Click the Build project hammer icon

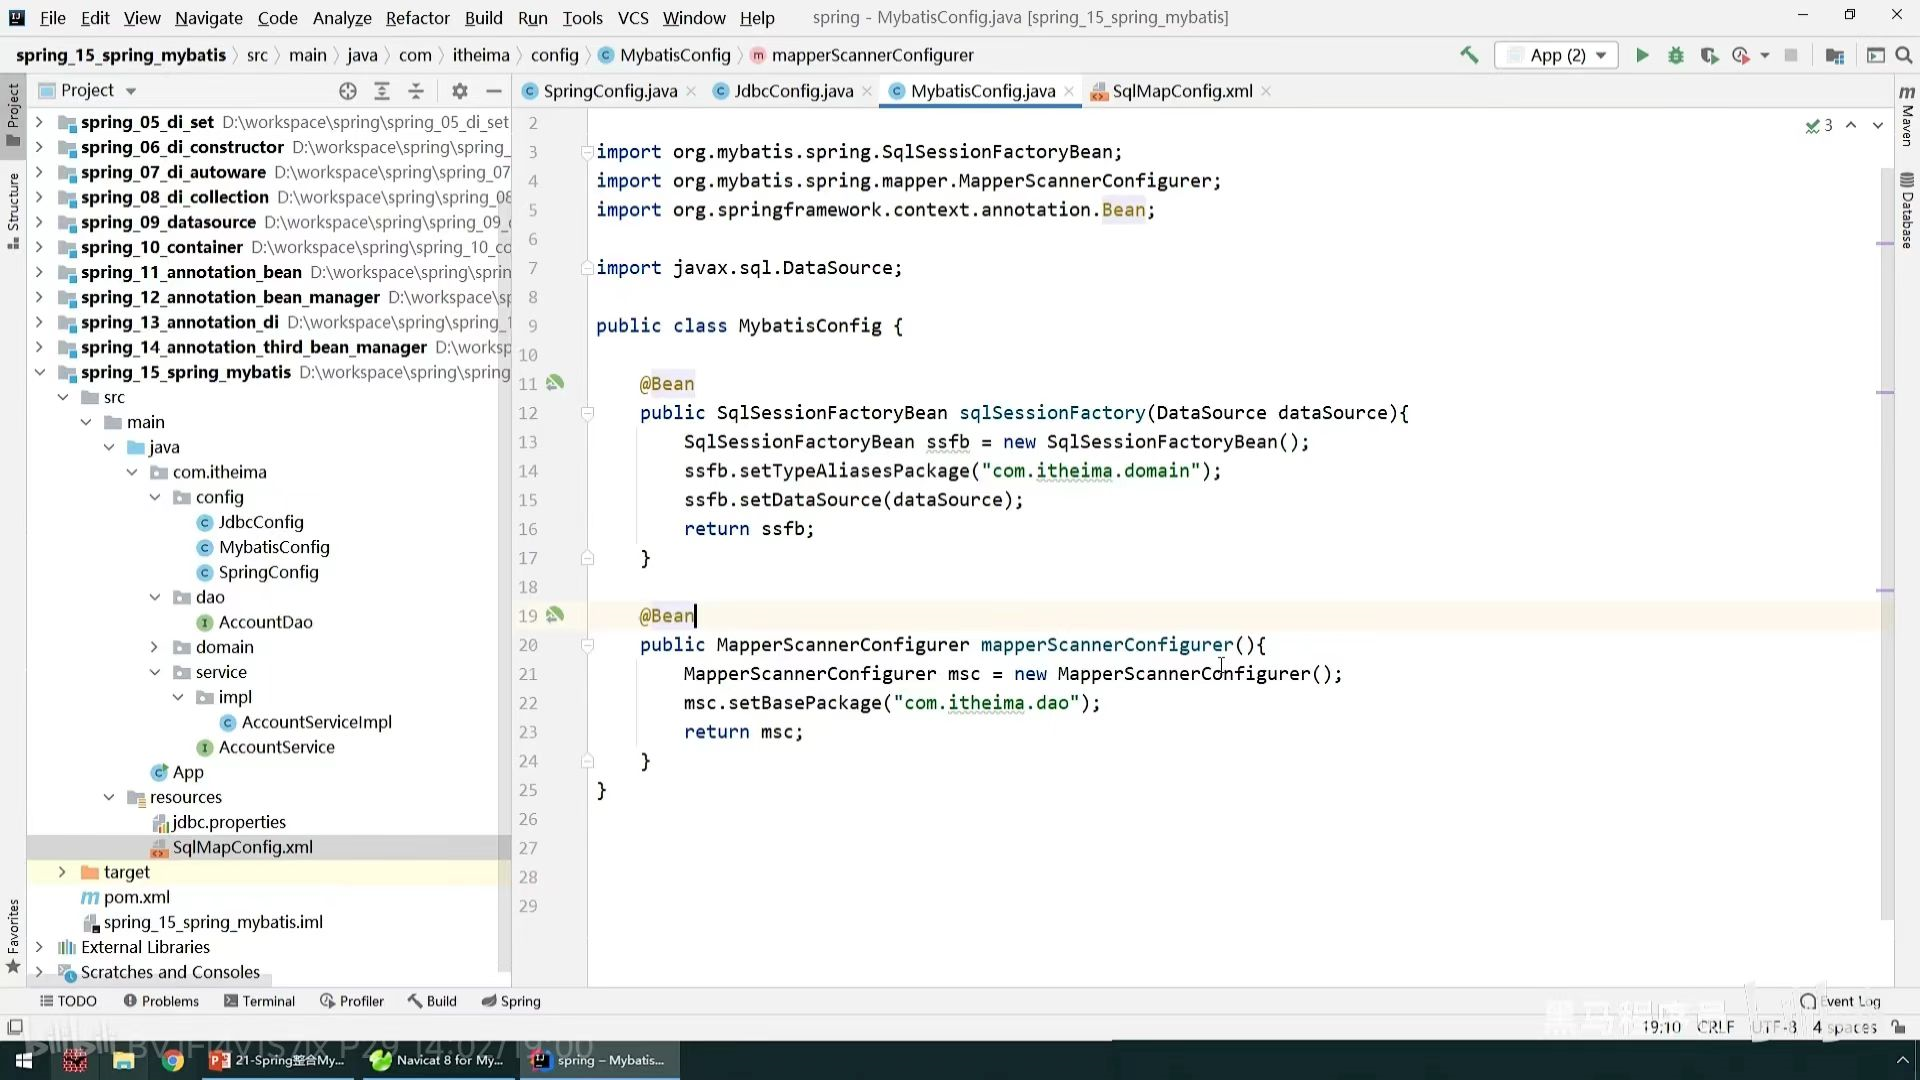pos(1469,55)
